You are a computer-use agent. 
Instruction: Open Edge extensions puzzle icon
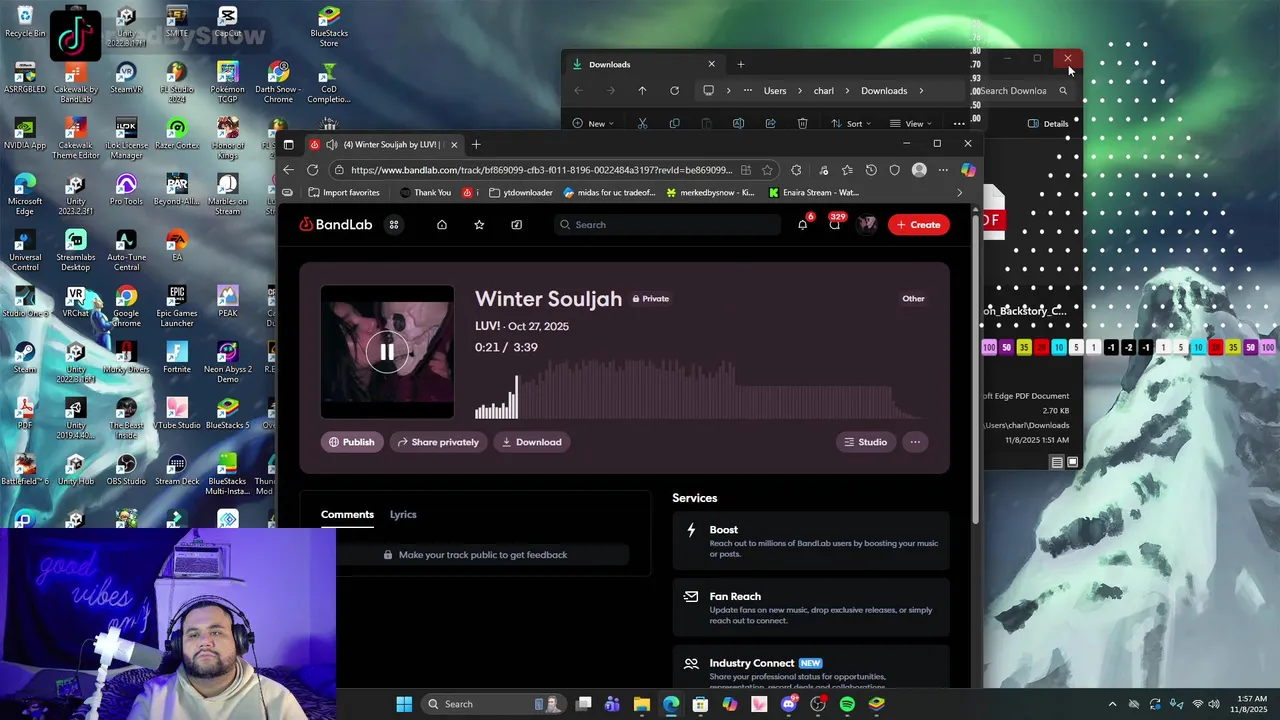point(796,170)
